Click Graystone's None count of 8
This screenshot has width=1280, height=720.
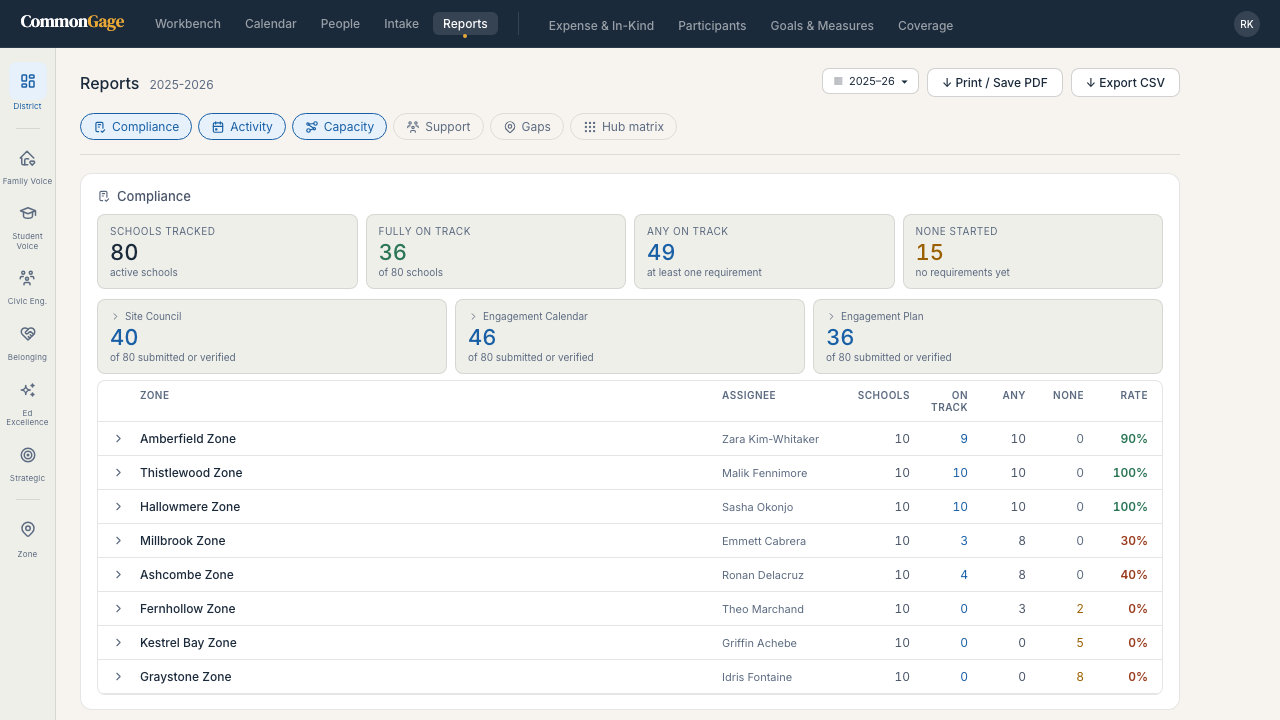(1080, 677)
